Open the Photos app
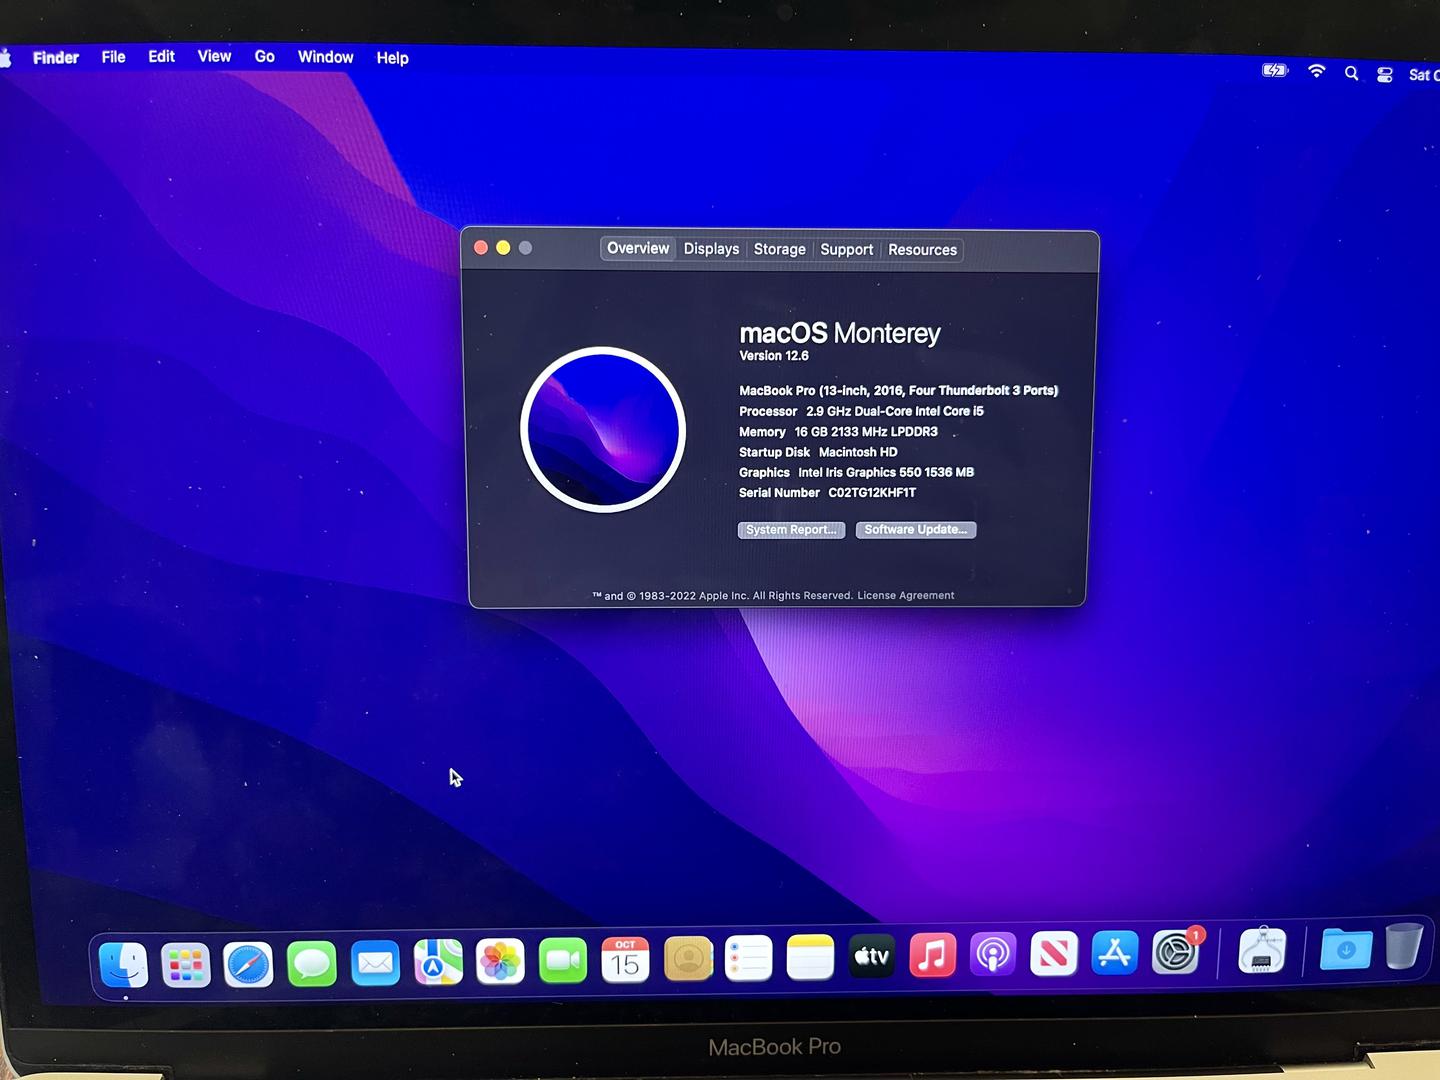Screen dimensions: 1440x1080 (500, 962)
